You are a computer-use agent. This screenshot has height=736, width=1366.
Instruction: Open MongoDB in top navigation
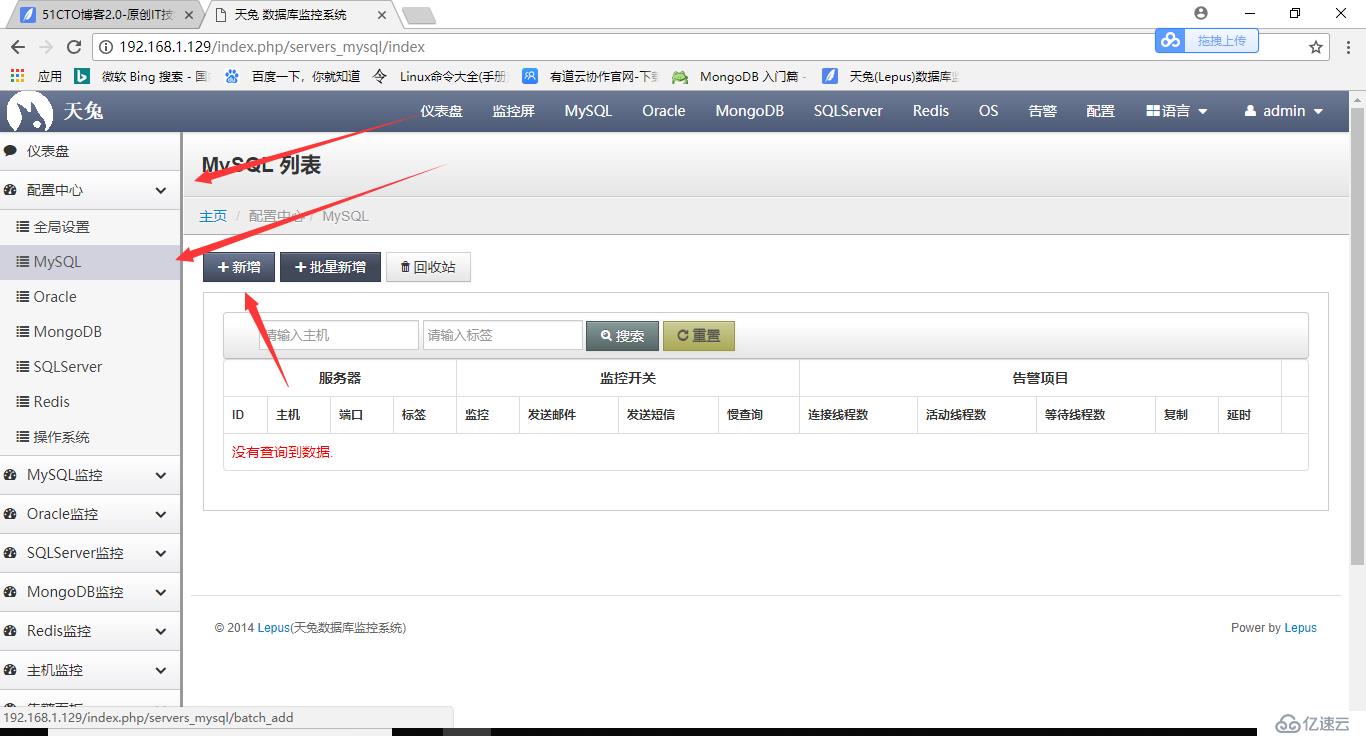point(750,111)
